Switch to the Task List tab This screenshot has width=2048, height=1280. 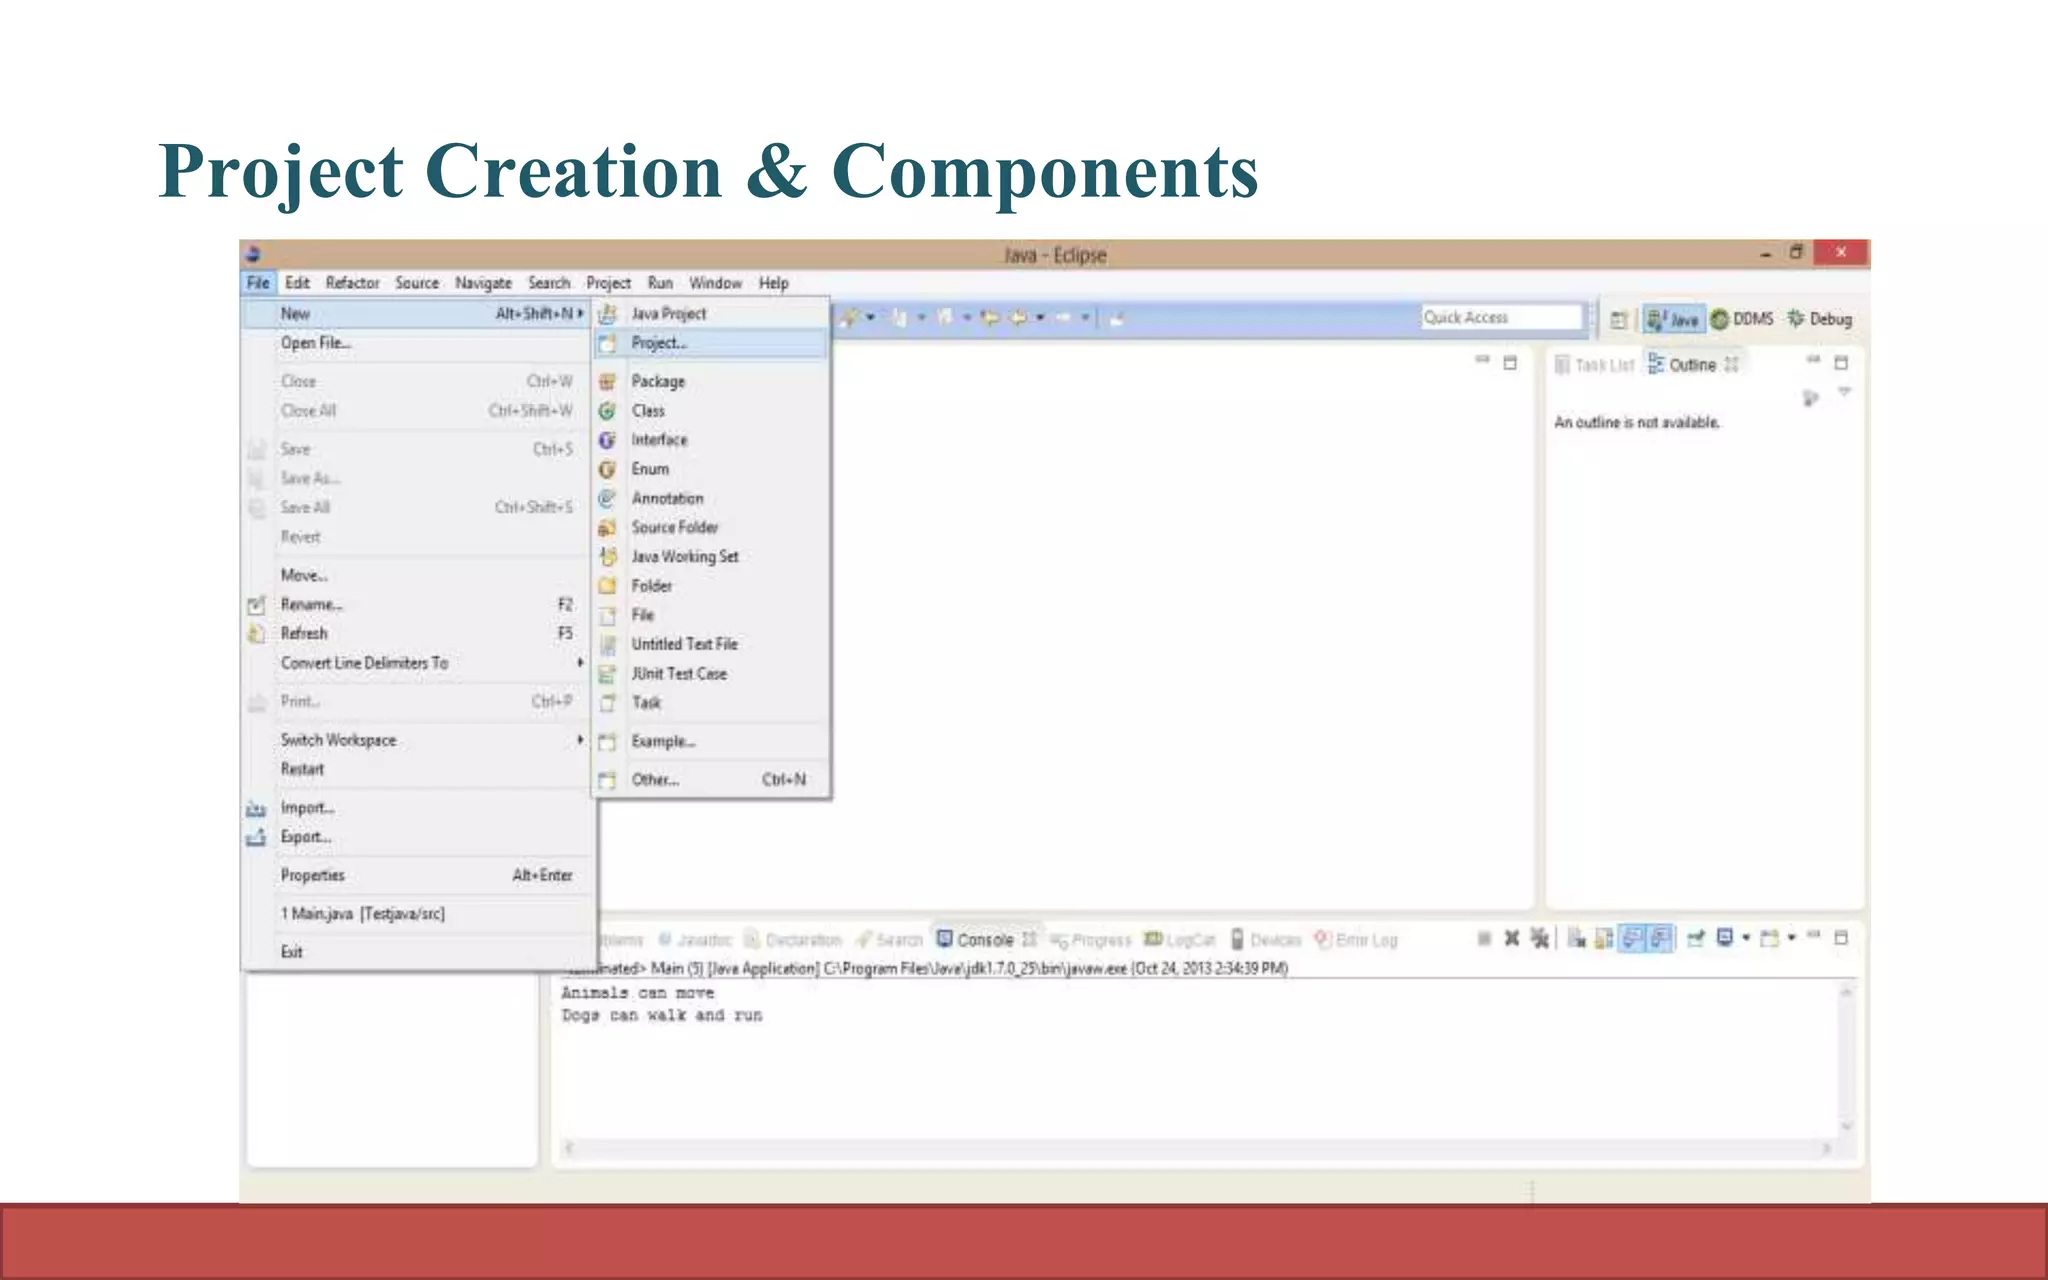pyautogui.click(x=1595, y=365)
